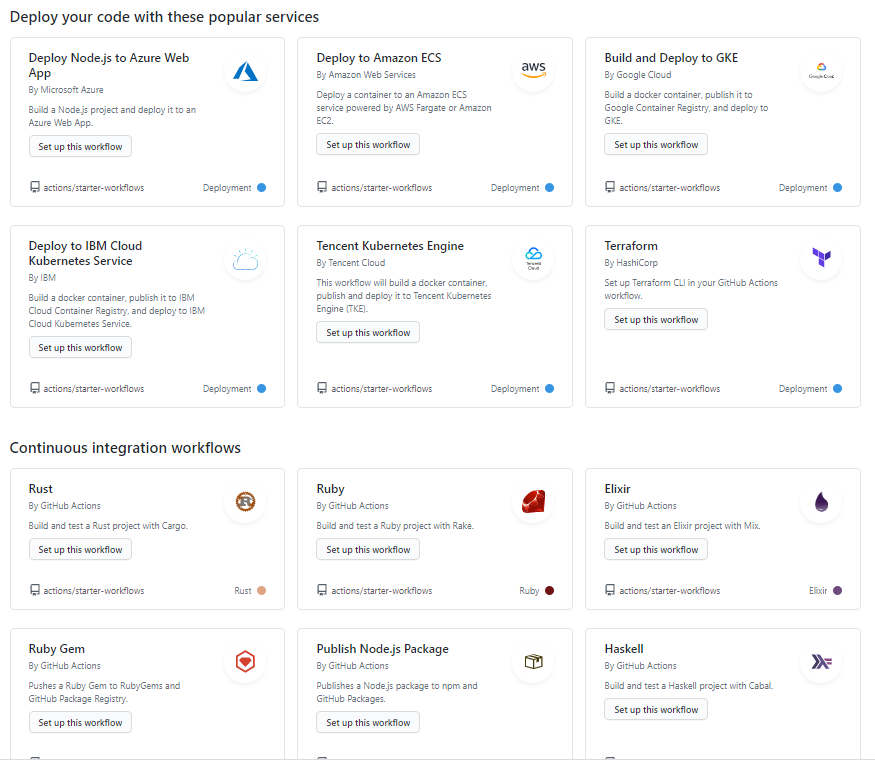The width and height of the screenshot is (875, 762).
Task: Click blue Deployment dot in Terraform card
Action: point(837,388)
